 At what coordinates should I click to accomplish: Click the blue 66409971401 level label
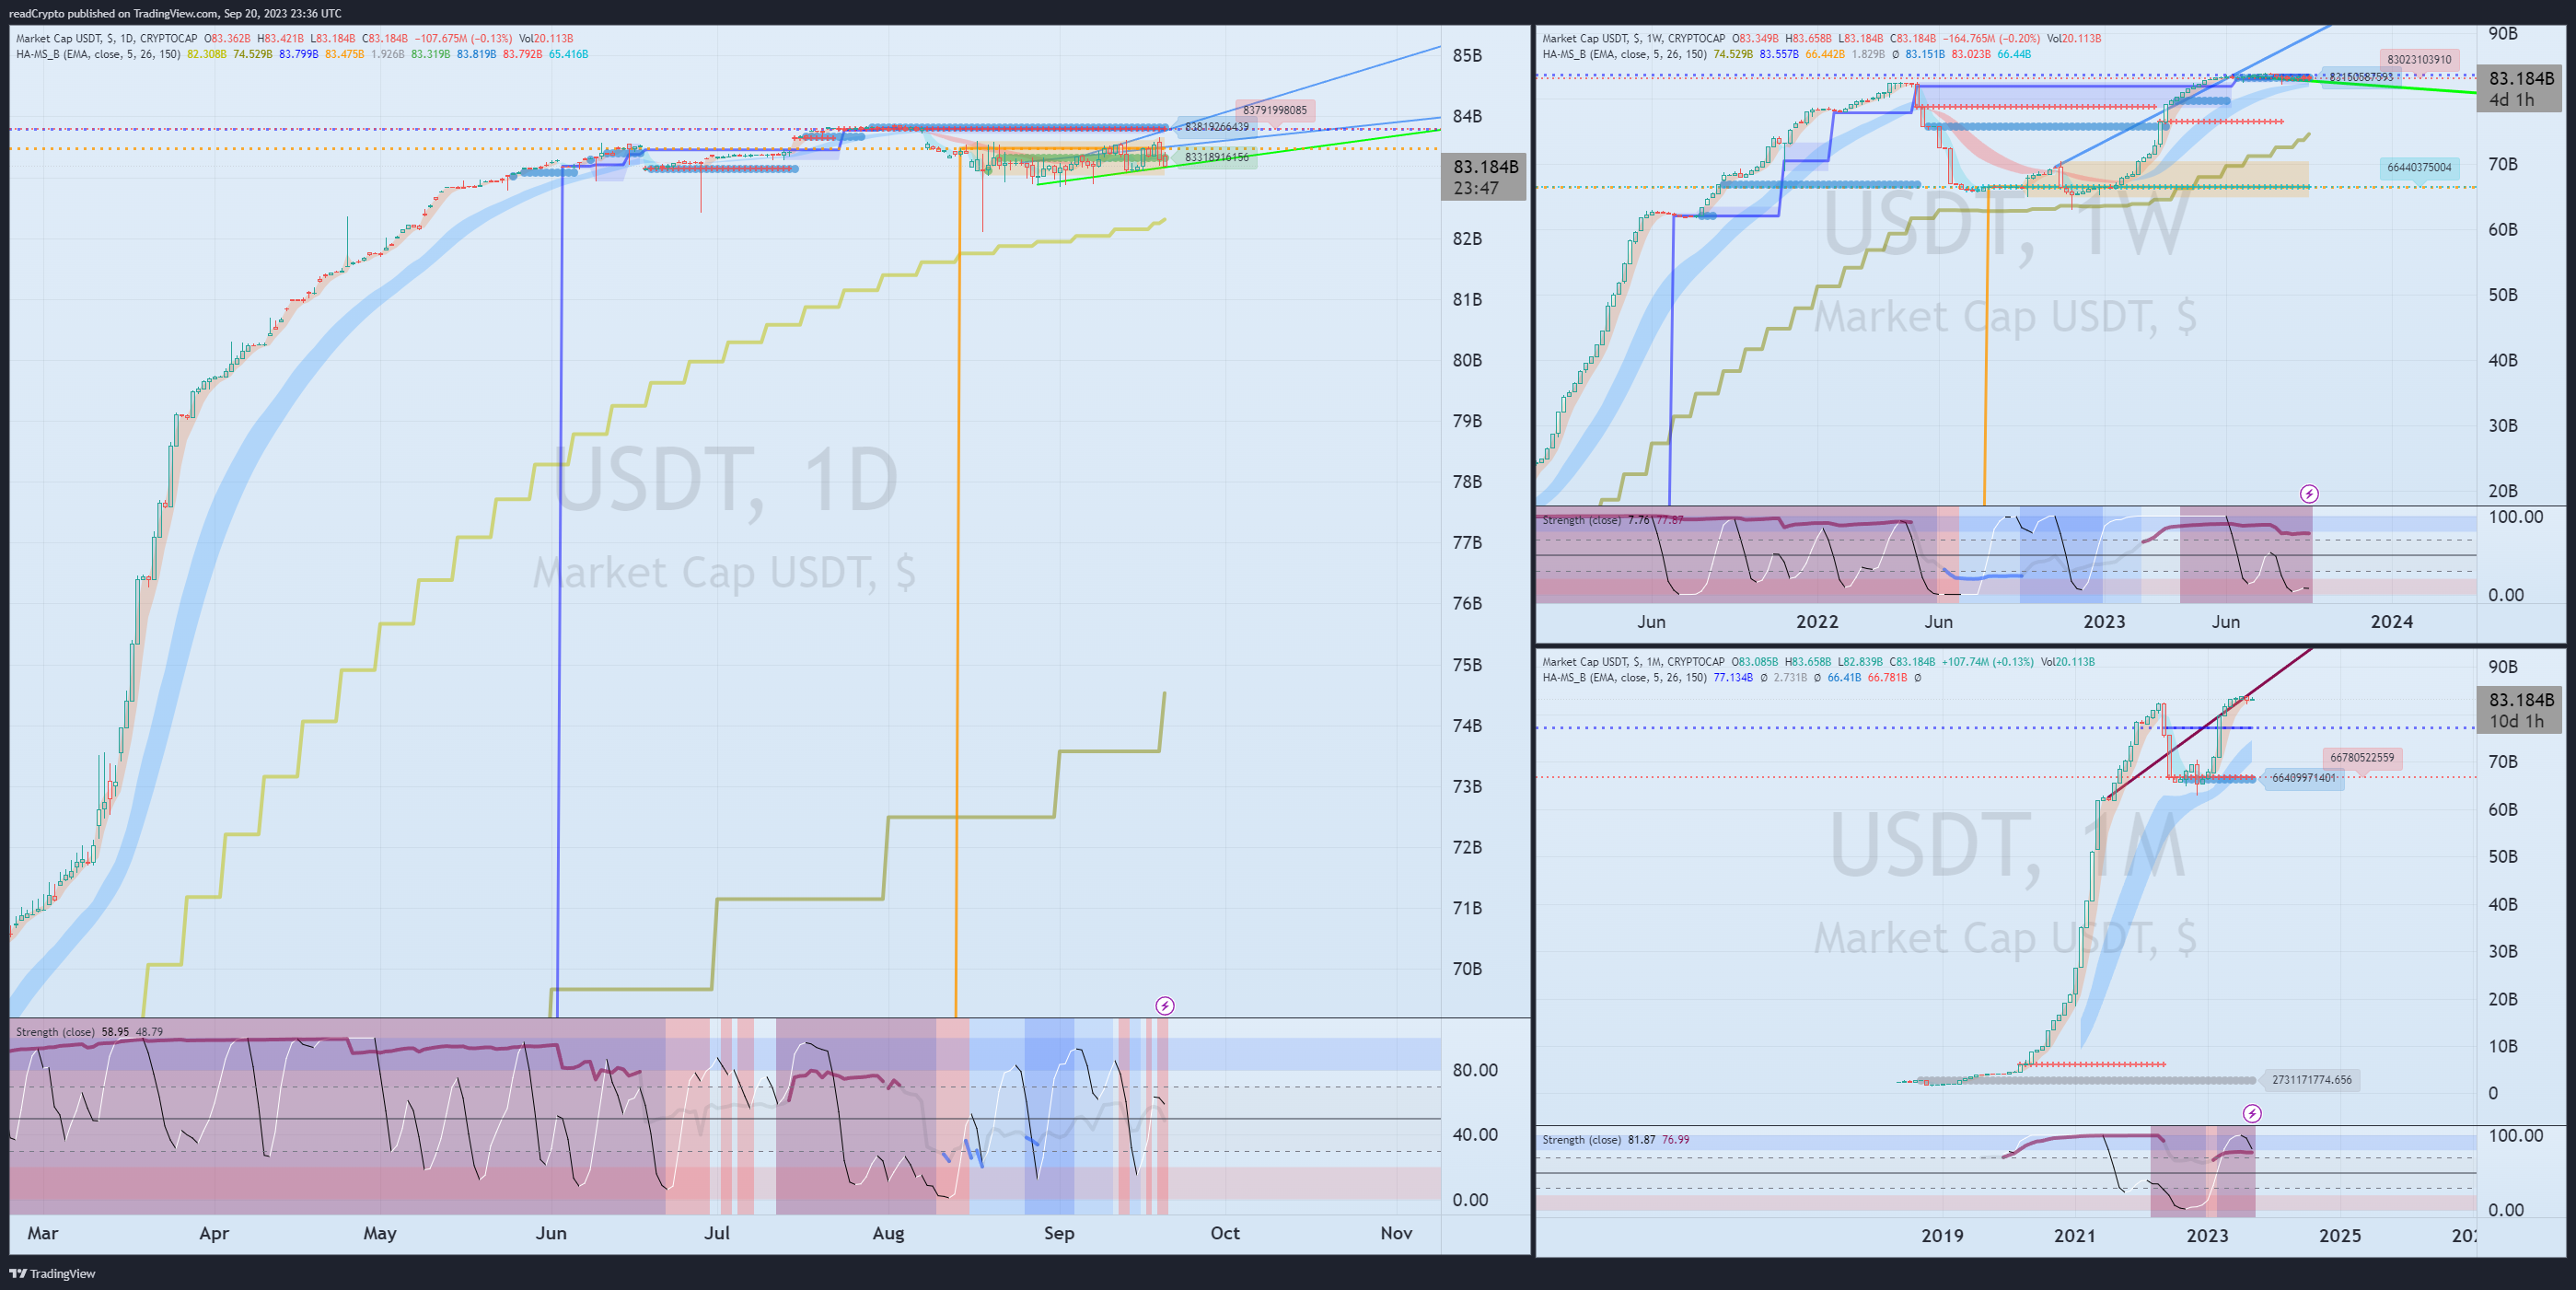(x=2304, y=777)
